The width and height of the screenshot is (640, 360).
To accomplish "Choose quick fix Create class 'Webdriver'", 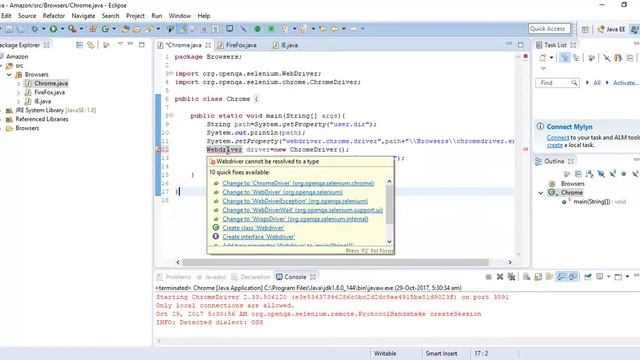I will 253,228.
